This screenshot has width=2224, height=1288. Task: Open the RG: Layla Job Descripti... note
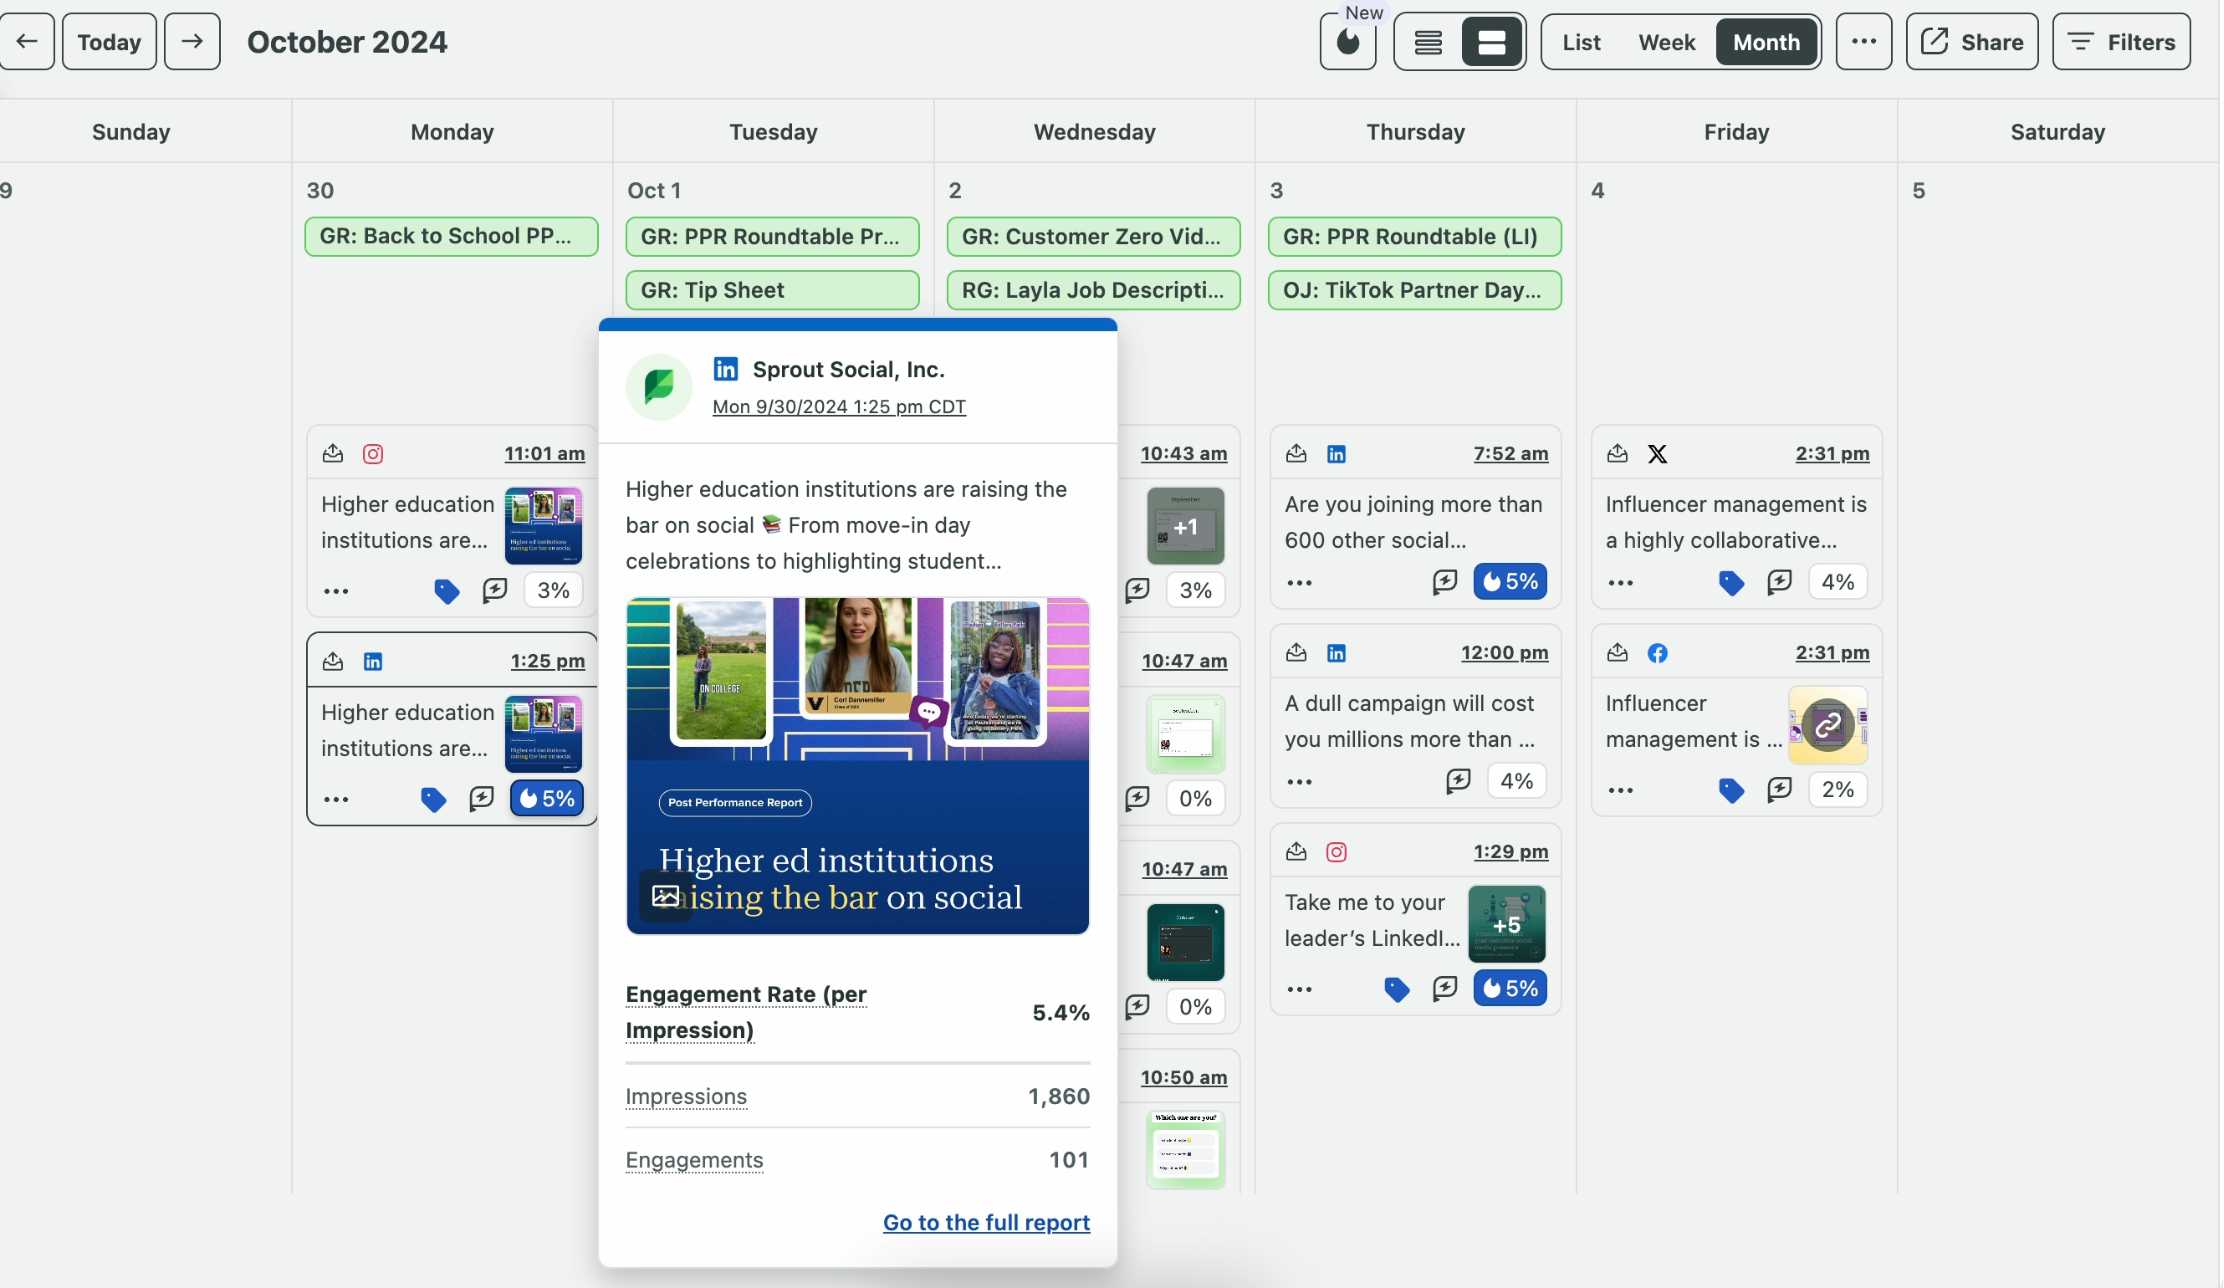coord(1093,290)
